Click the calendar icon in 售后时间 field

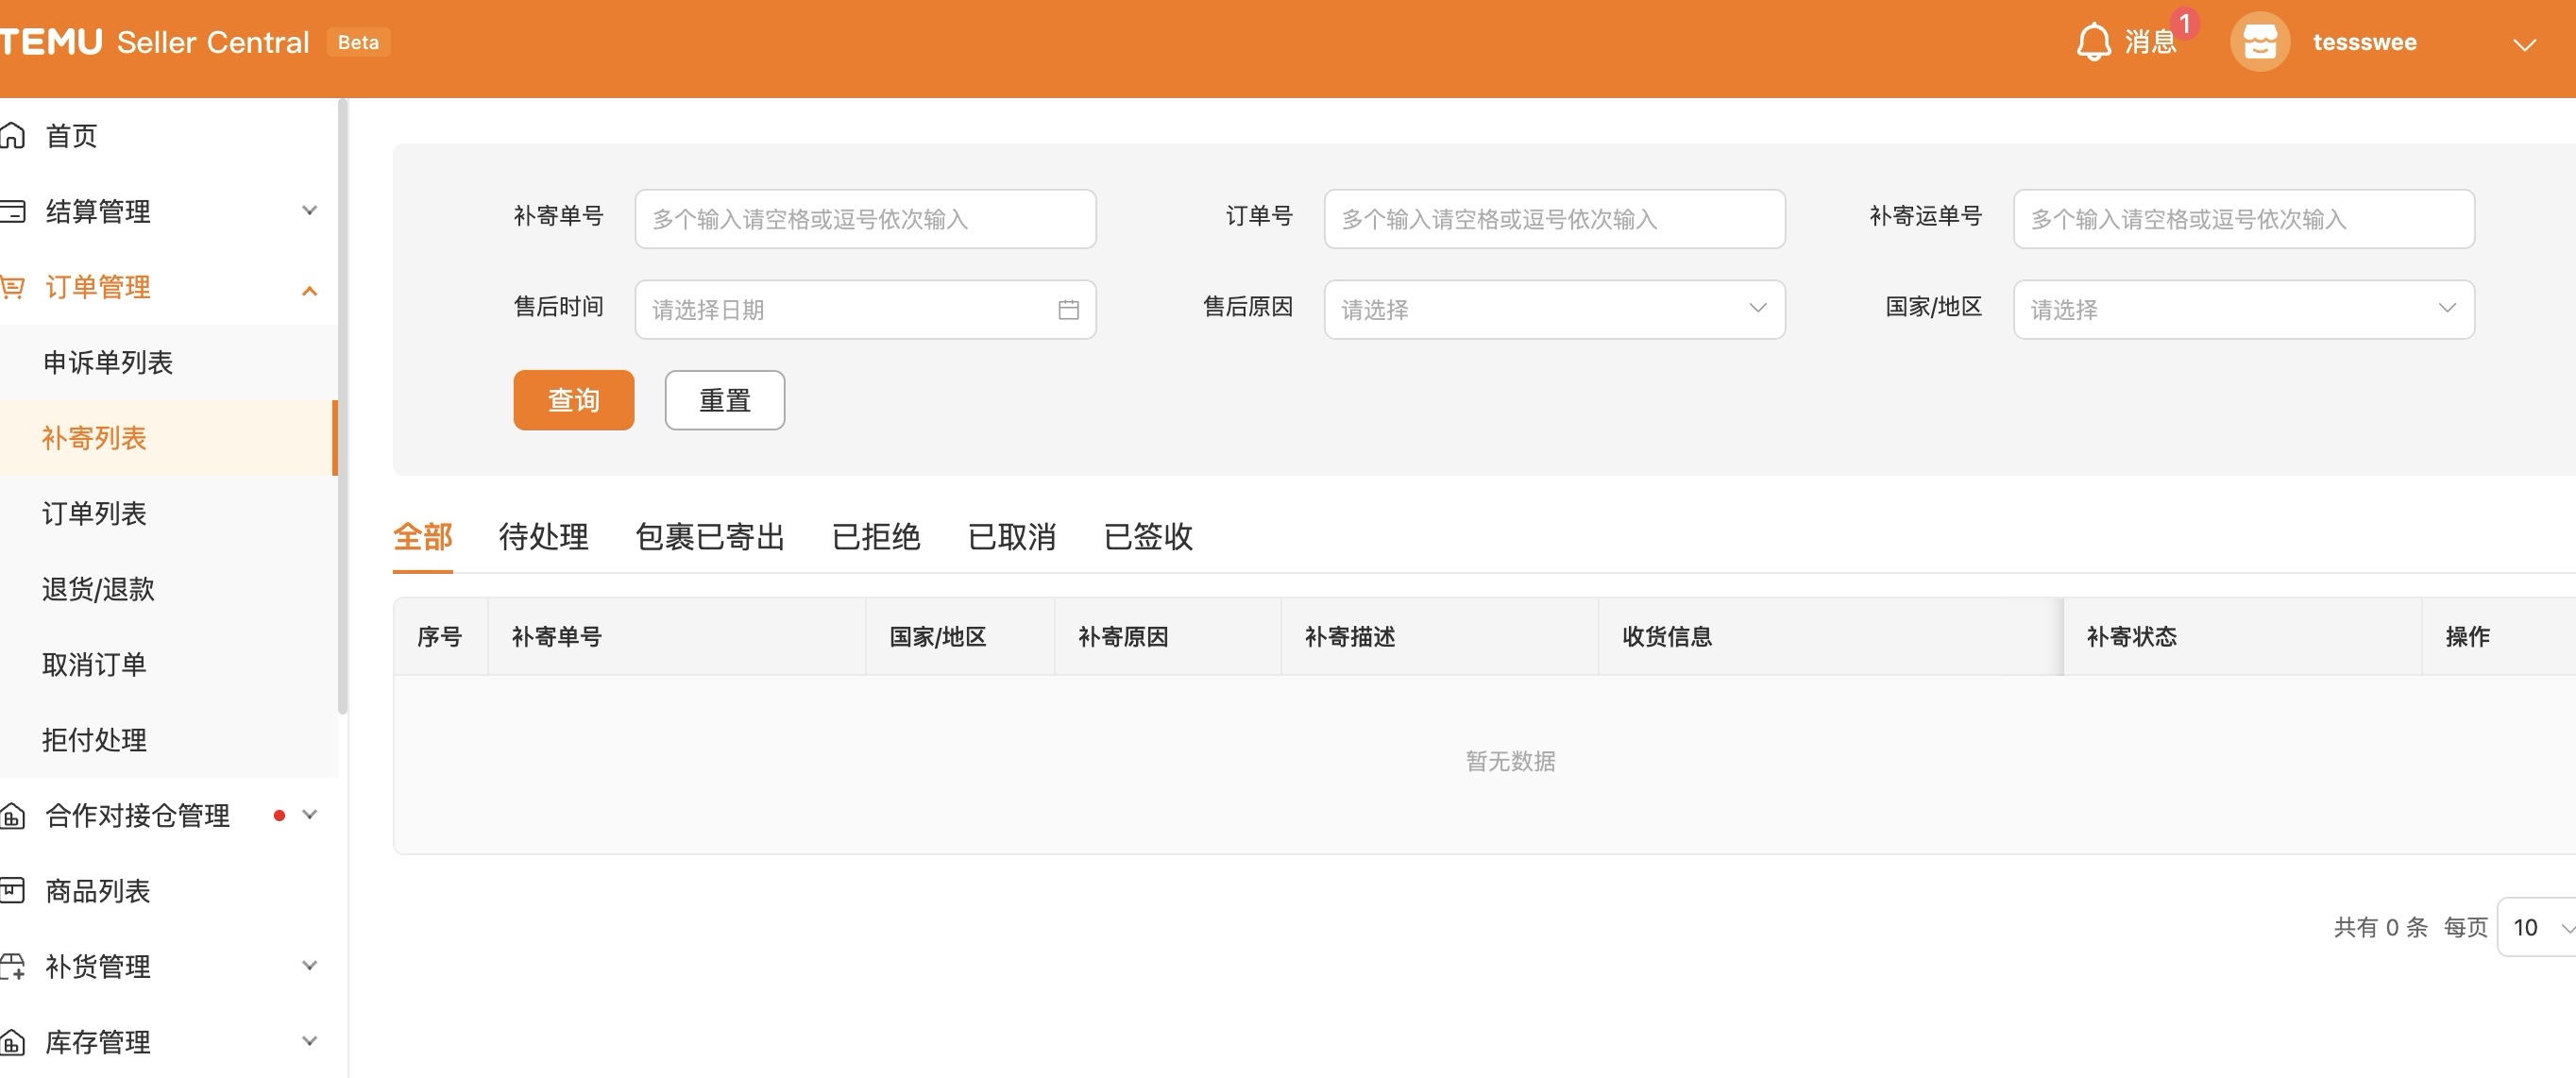tap(1068, 309)
